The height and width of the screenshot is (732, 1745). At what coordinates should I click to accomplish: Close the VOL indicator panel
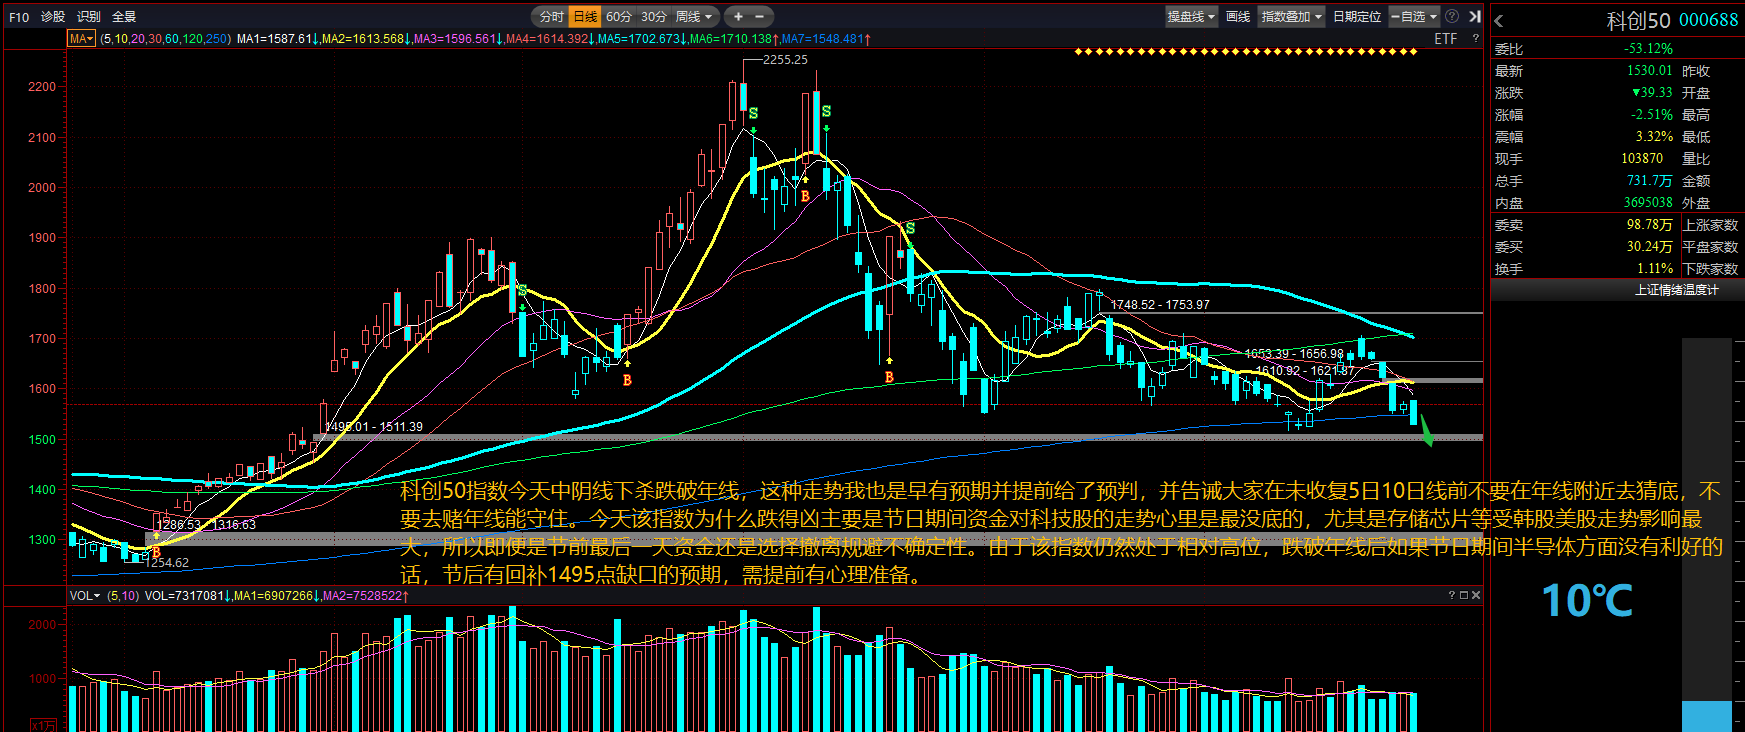[1476, 595]
